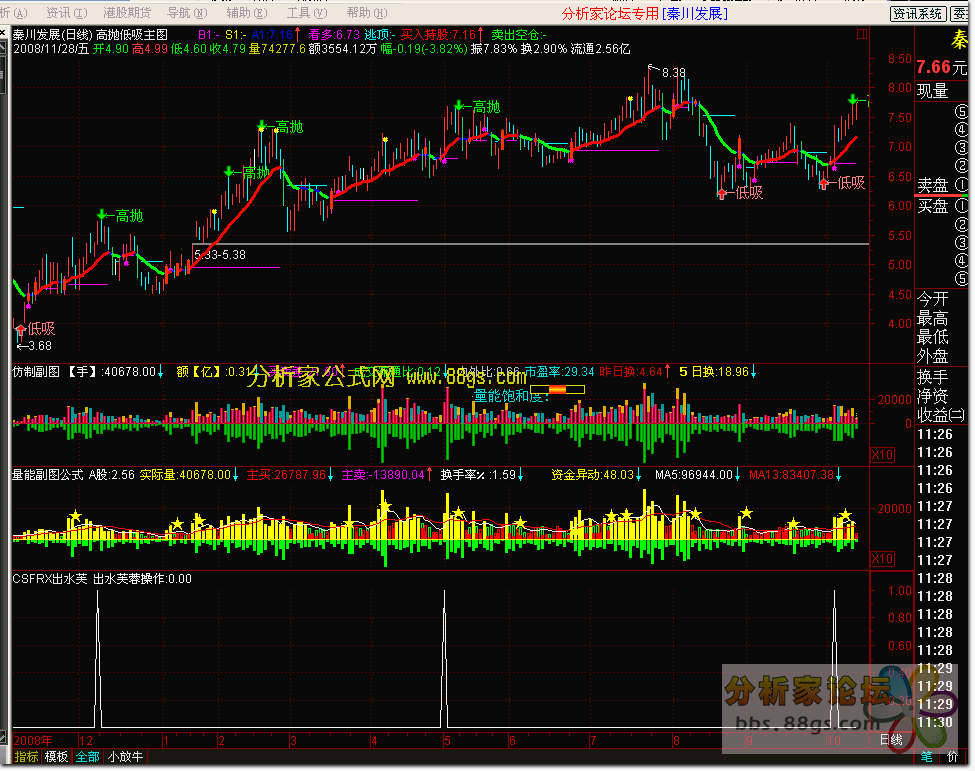This screenshot has width=975, height=771.
Task: Open the 工具(V) menu
Action: tap(307, 12)
